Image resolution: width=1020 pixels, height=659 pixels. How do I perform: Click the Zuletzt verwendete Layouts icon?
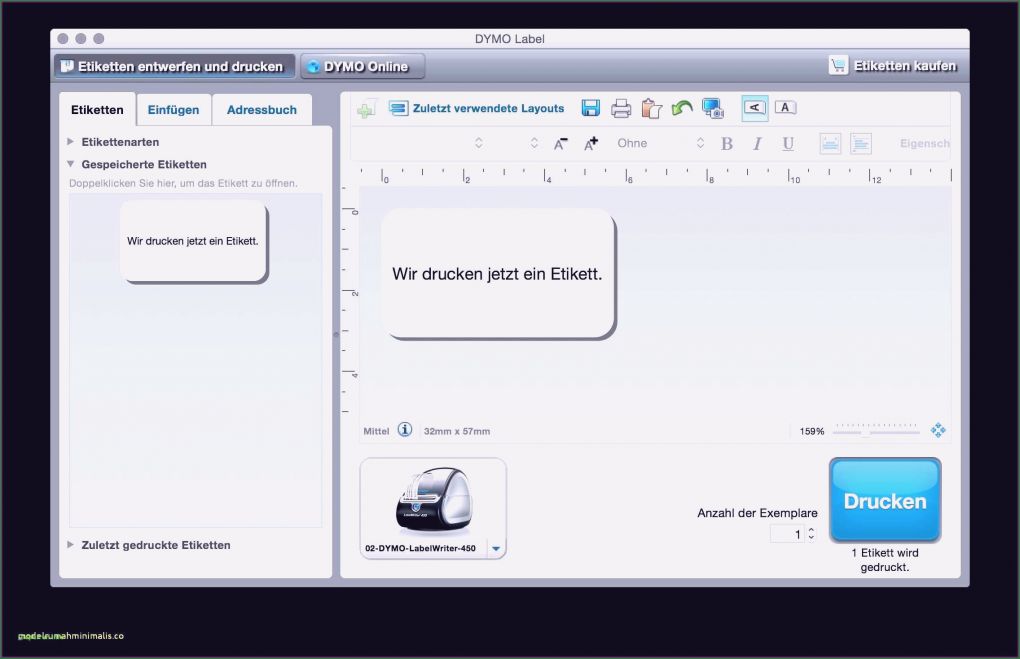click(397, 107)
